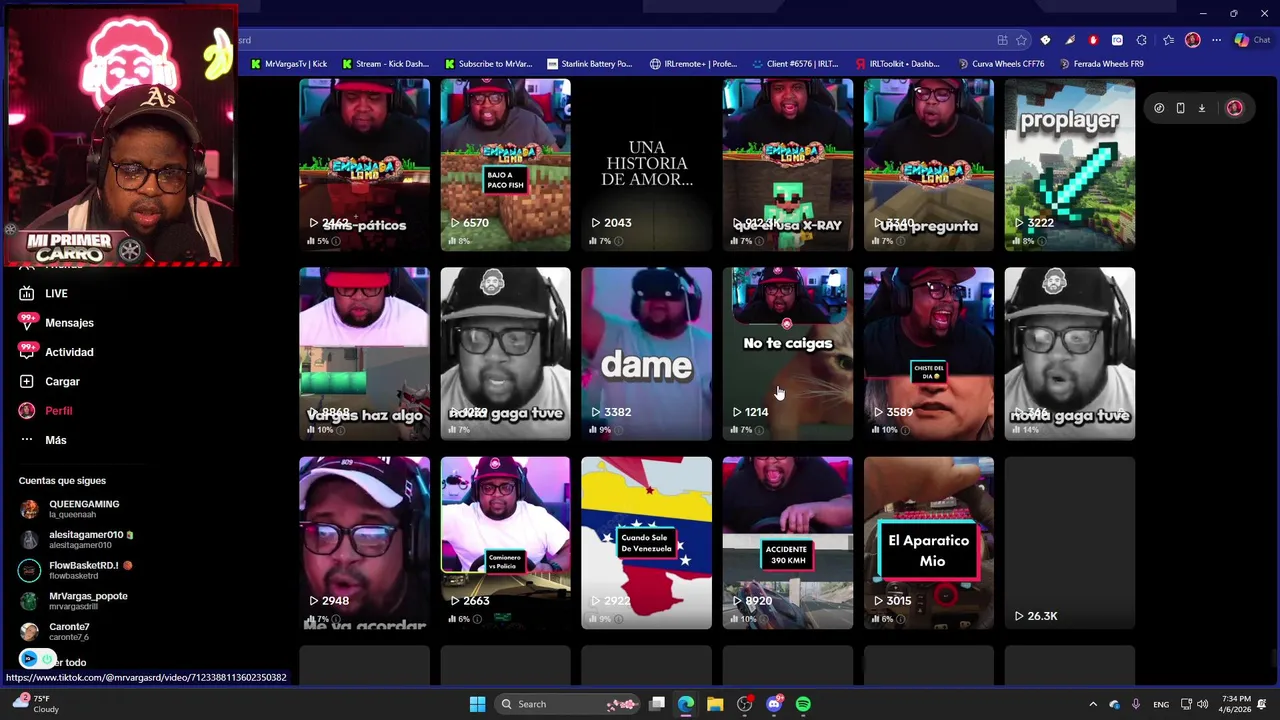Open Starlink Battery Po... bookmark

click(x=590, y=63)
